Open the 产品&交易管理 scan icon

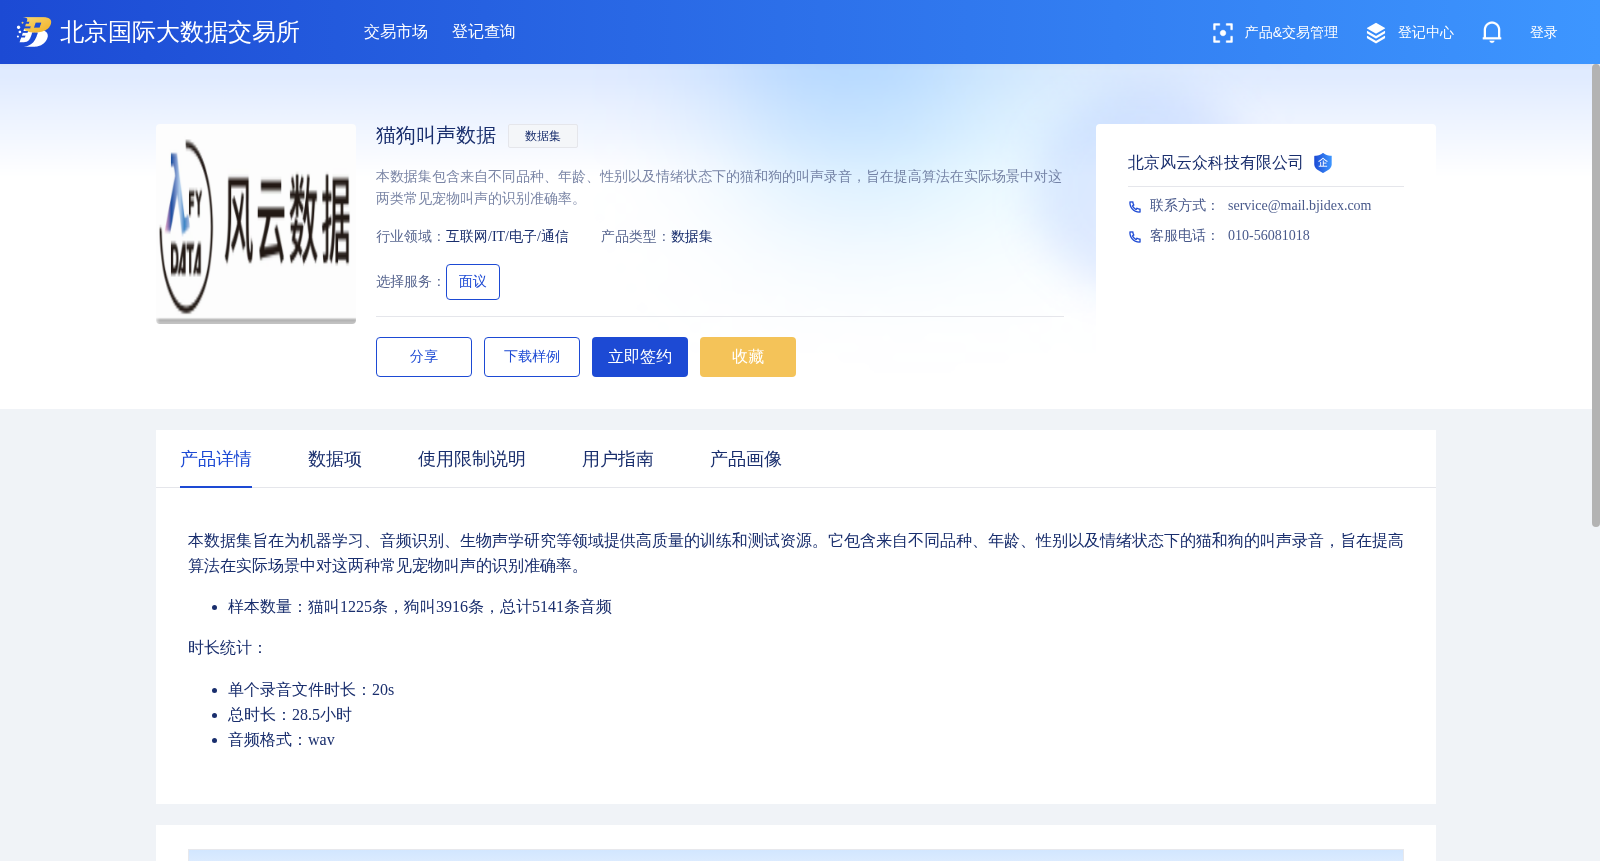(x=1222, y=33)
